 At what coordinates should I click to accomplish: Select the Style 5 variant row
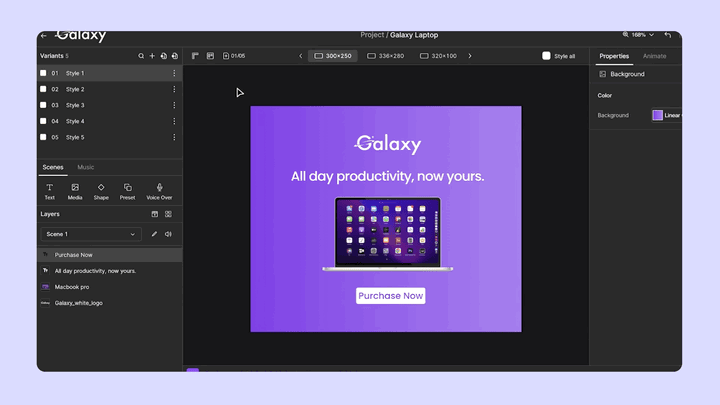point(110,137)
